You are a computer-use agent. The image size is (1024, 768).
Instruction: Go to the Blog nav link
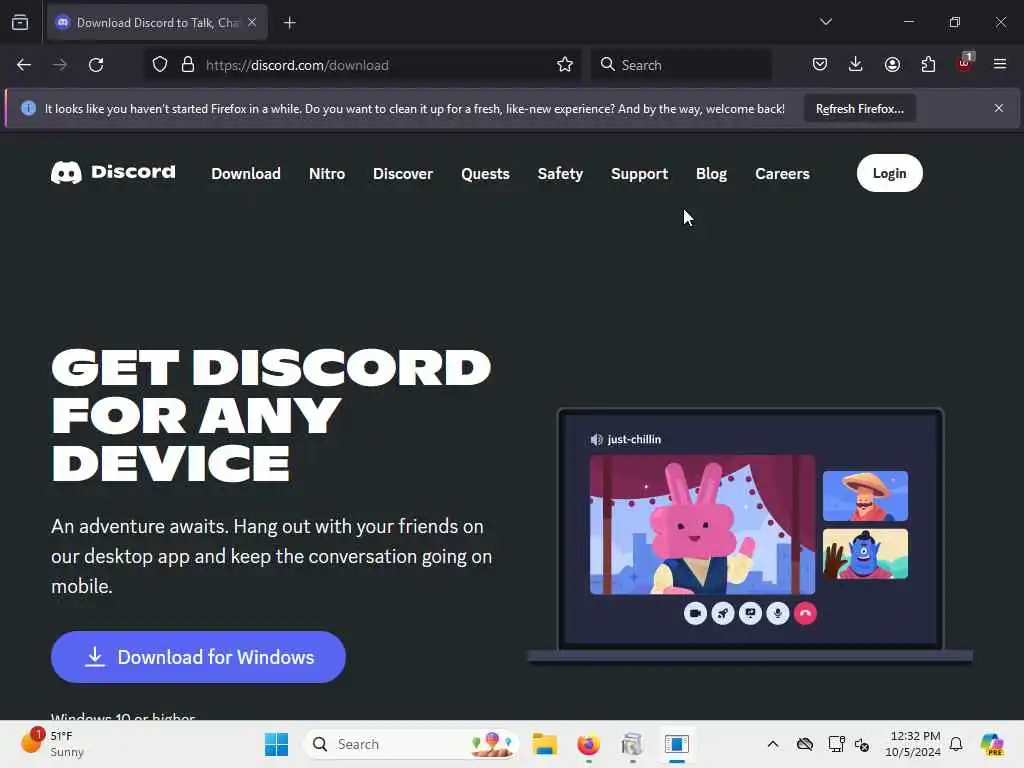[x=711, y=174]
